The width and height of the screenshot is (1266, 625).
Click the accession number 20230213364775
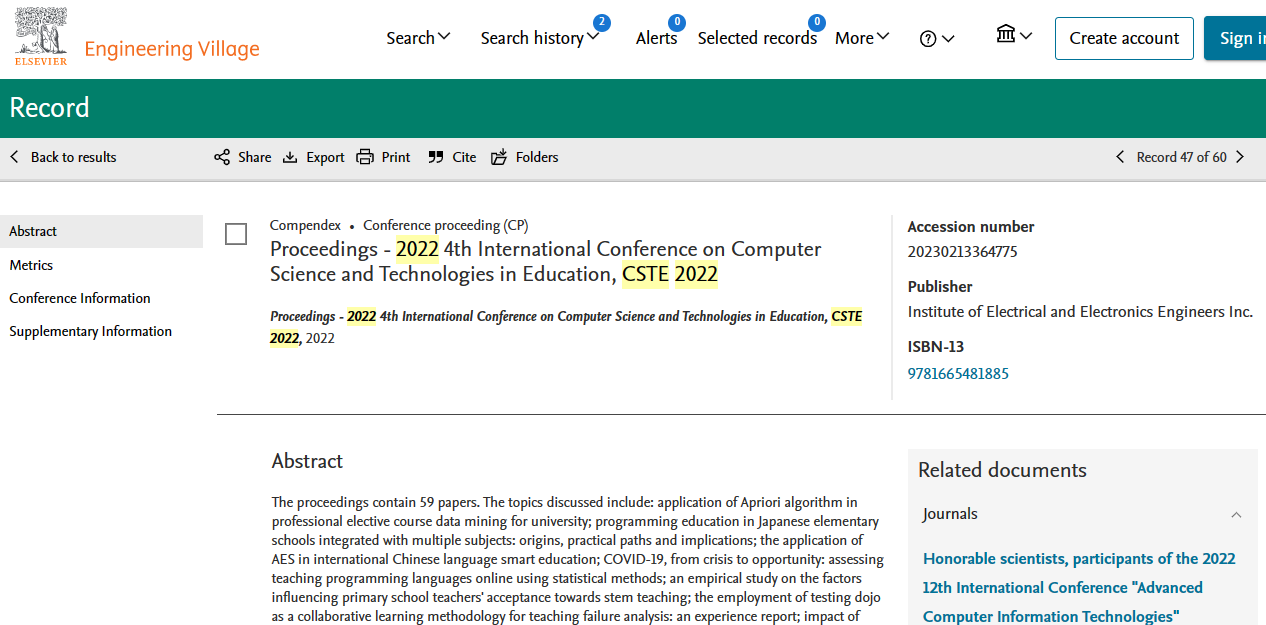[x=962, y=252]
